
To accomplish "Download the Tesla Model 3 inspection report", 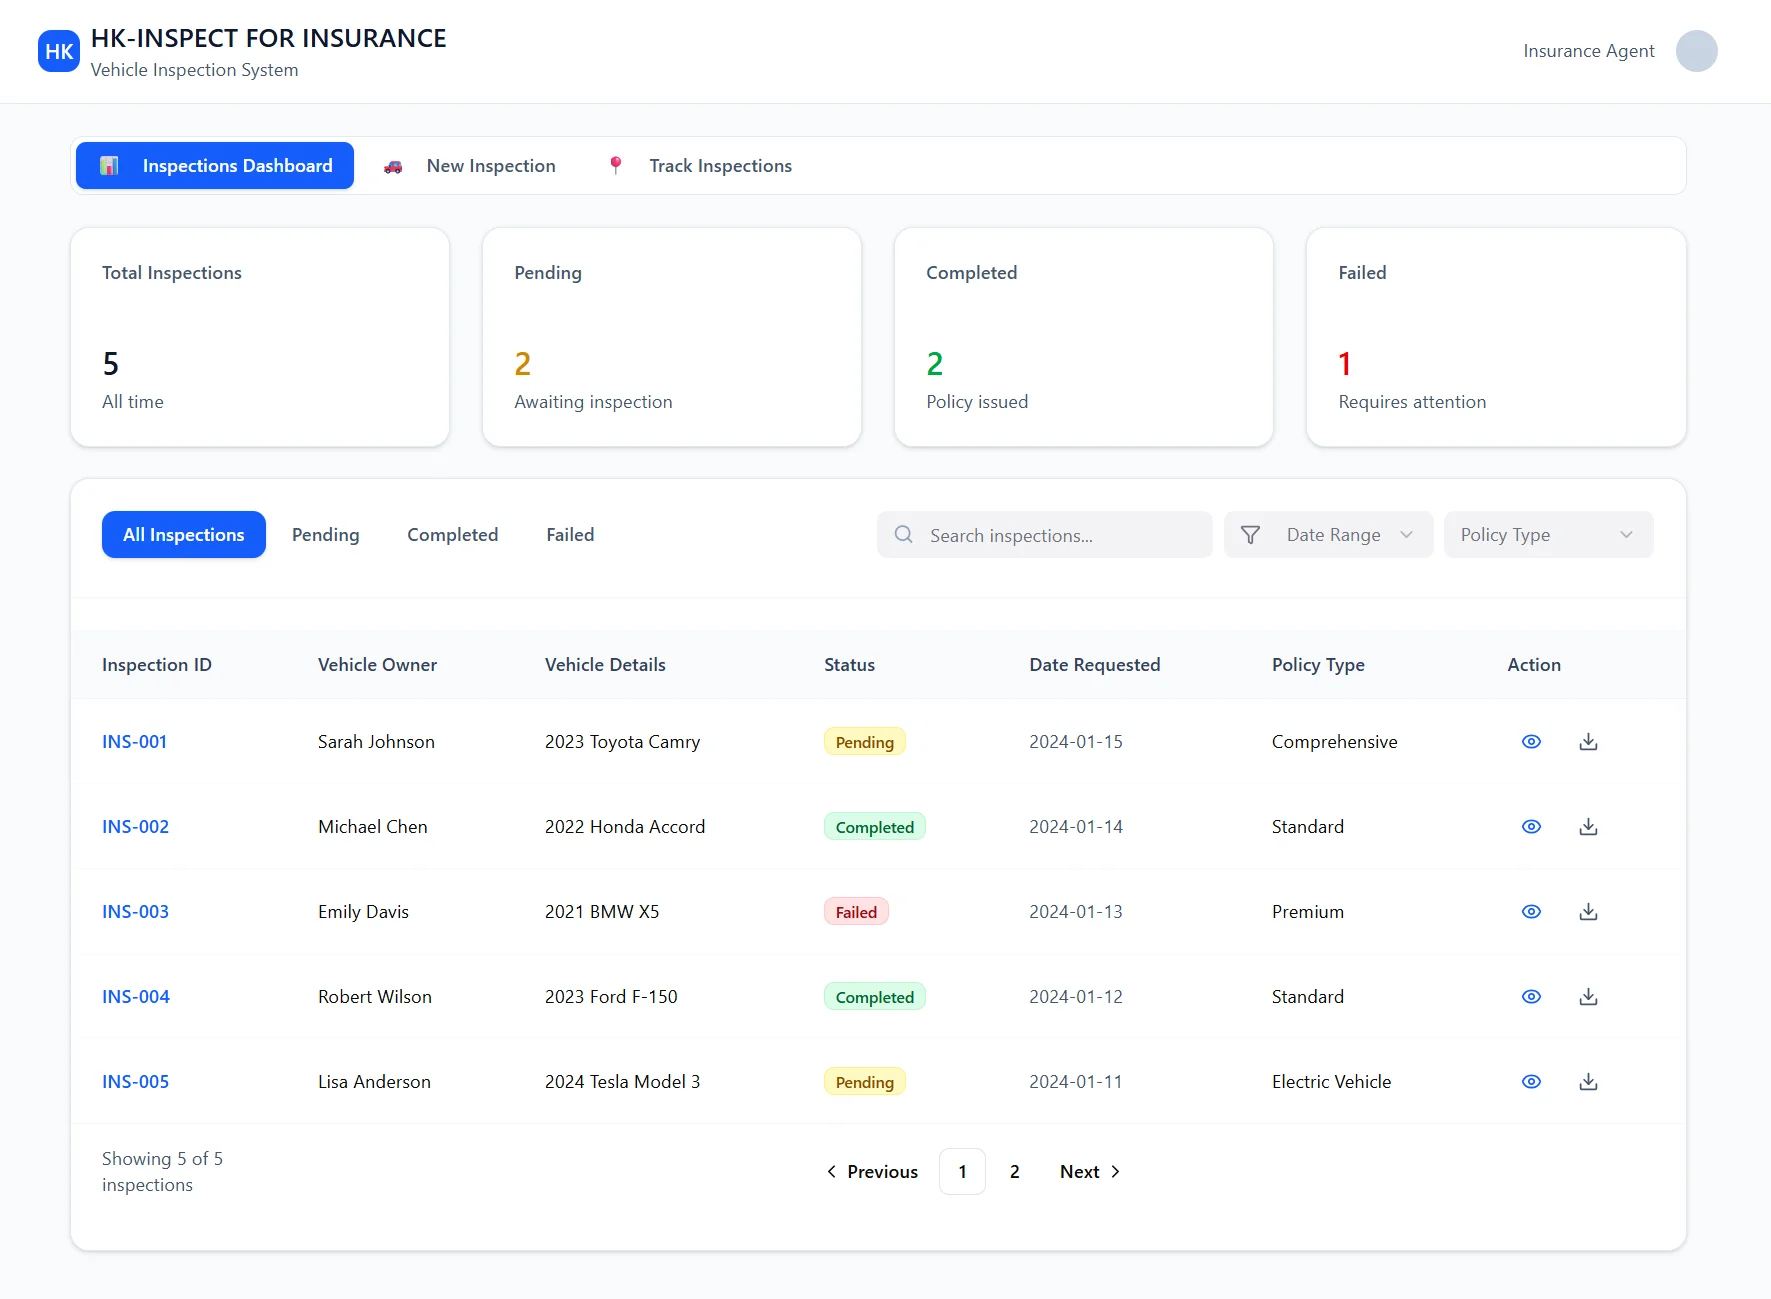I will coord(1588,1081).
